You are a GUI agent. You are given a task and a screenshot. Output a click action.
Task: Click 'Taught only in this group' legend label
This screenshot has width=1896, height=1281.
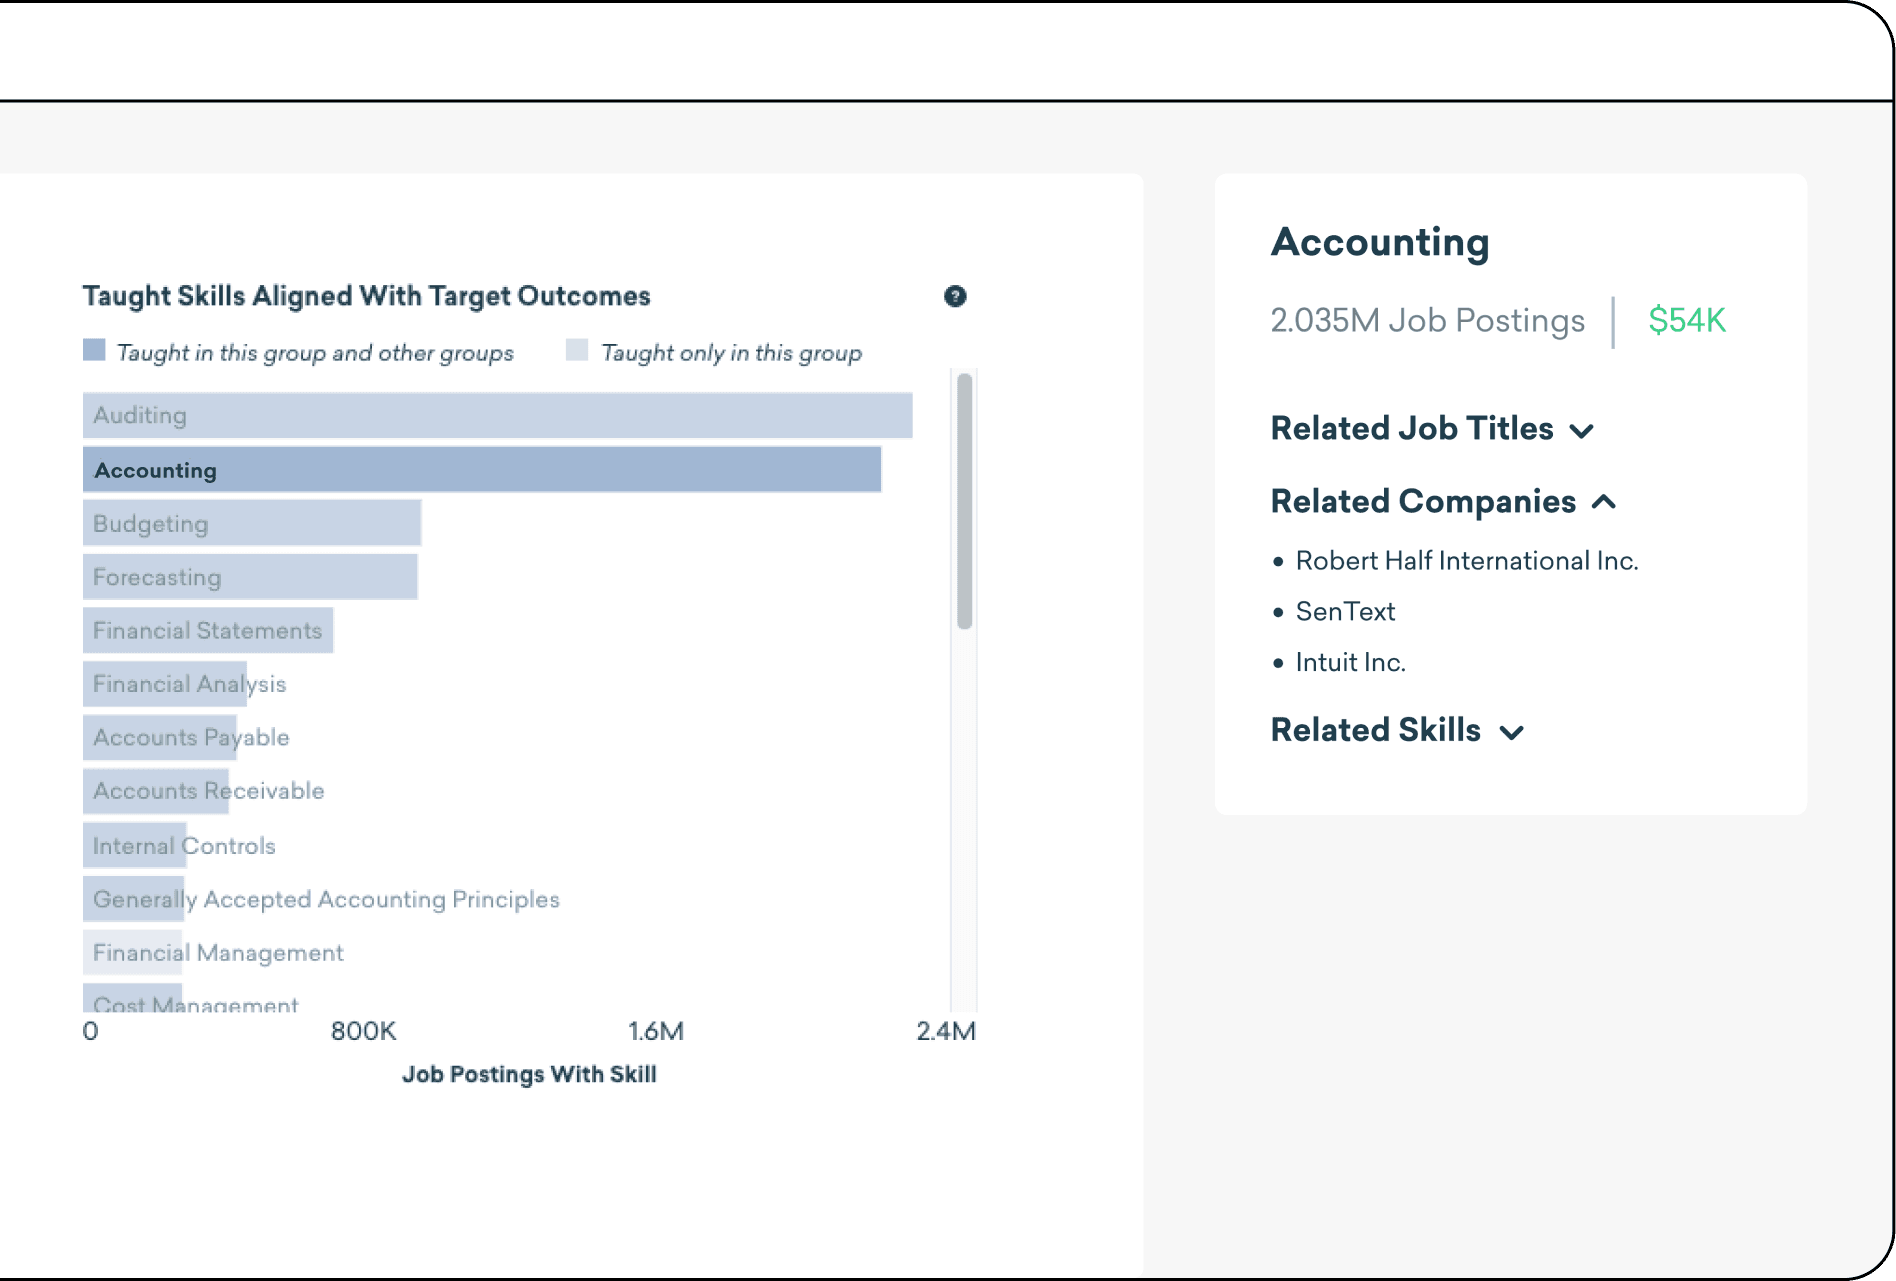(731, 353)
